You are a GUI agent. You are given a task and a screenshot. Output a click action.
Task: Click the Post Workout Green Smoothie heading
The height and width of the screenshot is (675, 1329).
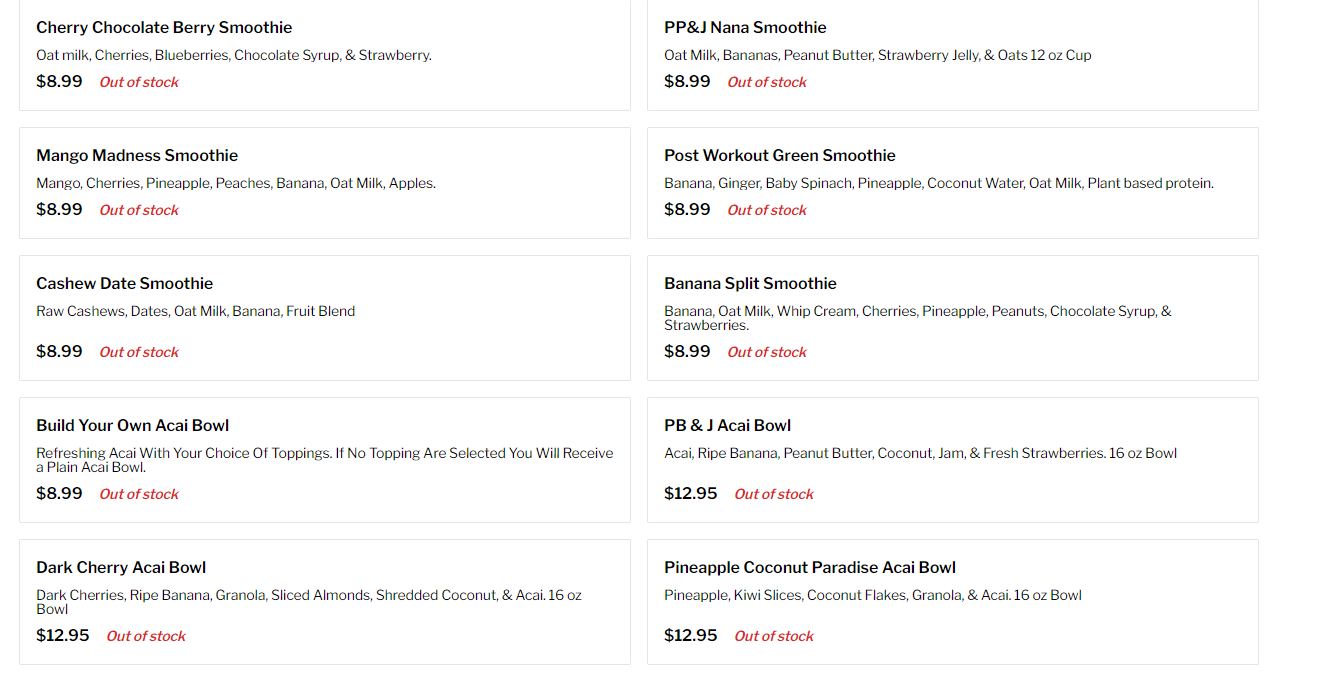point(779,156)
